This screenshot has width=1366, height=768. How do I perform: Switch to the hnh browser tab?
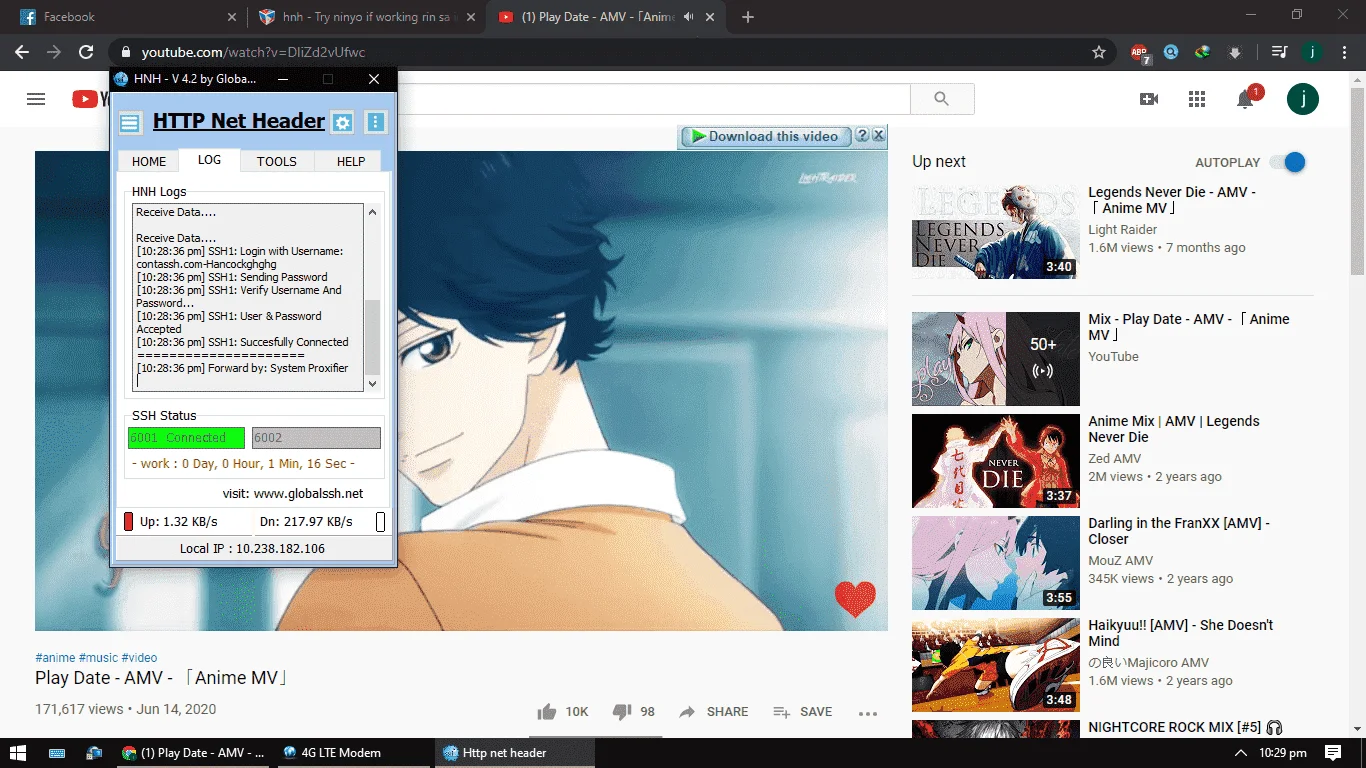tap(364, 17)
